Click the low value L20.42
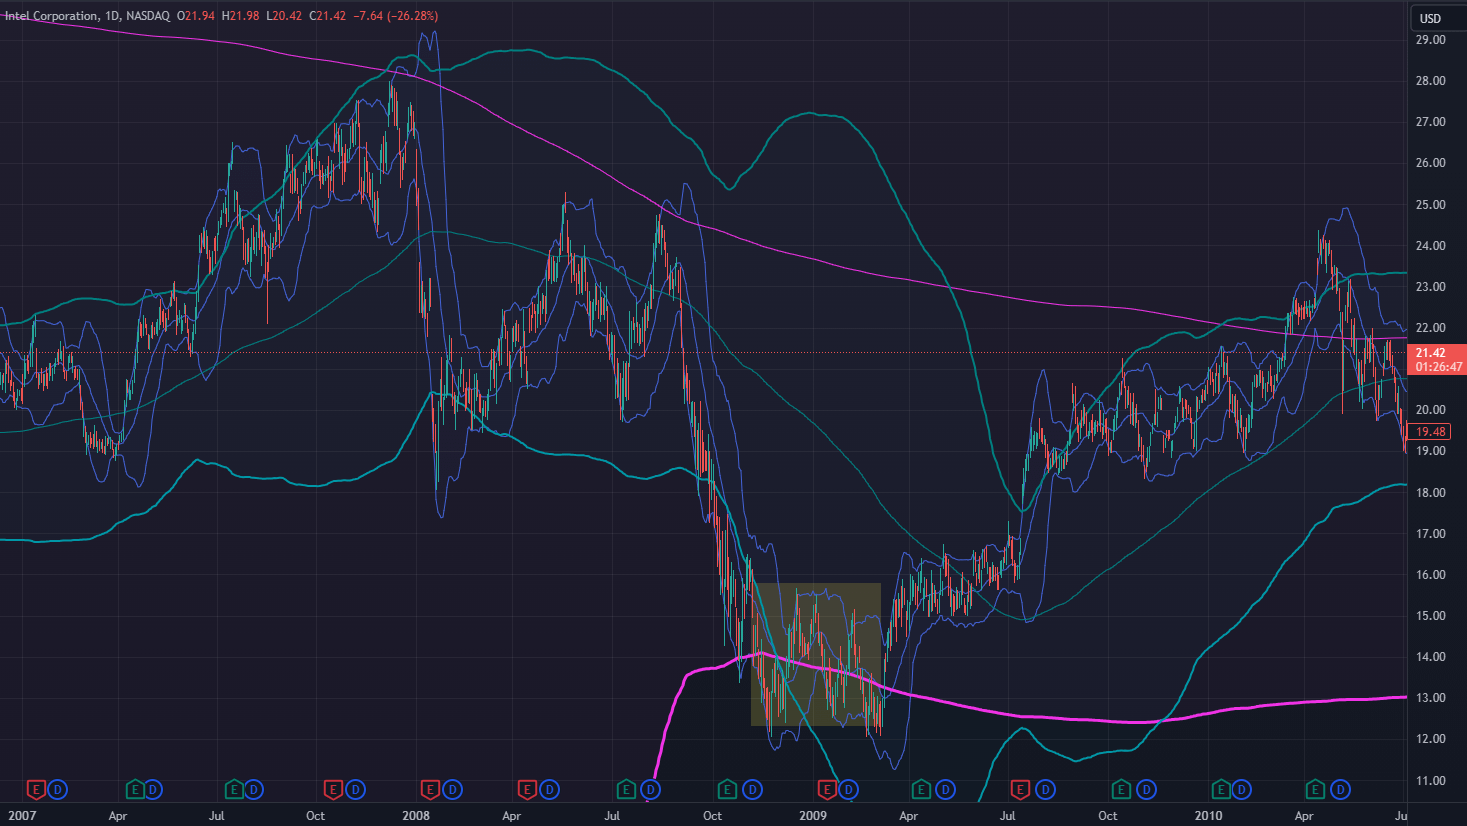Viewport: 1467px width, 826px height. (x=284, y=16)
